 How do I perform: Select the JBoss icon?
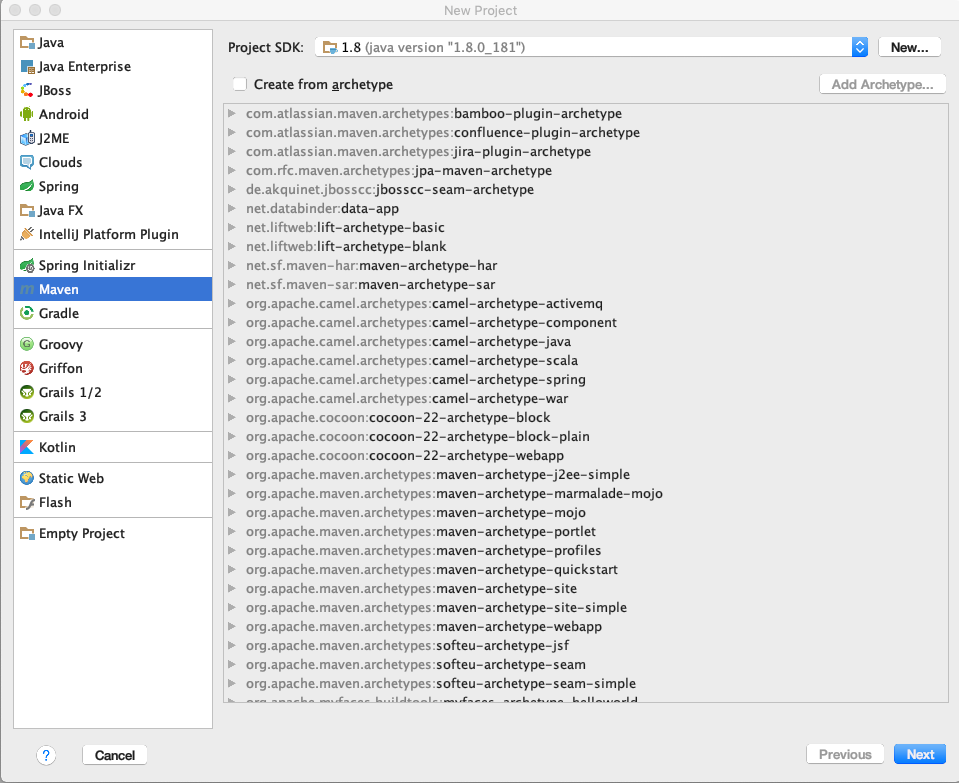coord(27,90)
